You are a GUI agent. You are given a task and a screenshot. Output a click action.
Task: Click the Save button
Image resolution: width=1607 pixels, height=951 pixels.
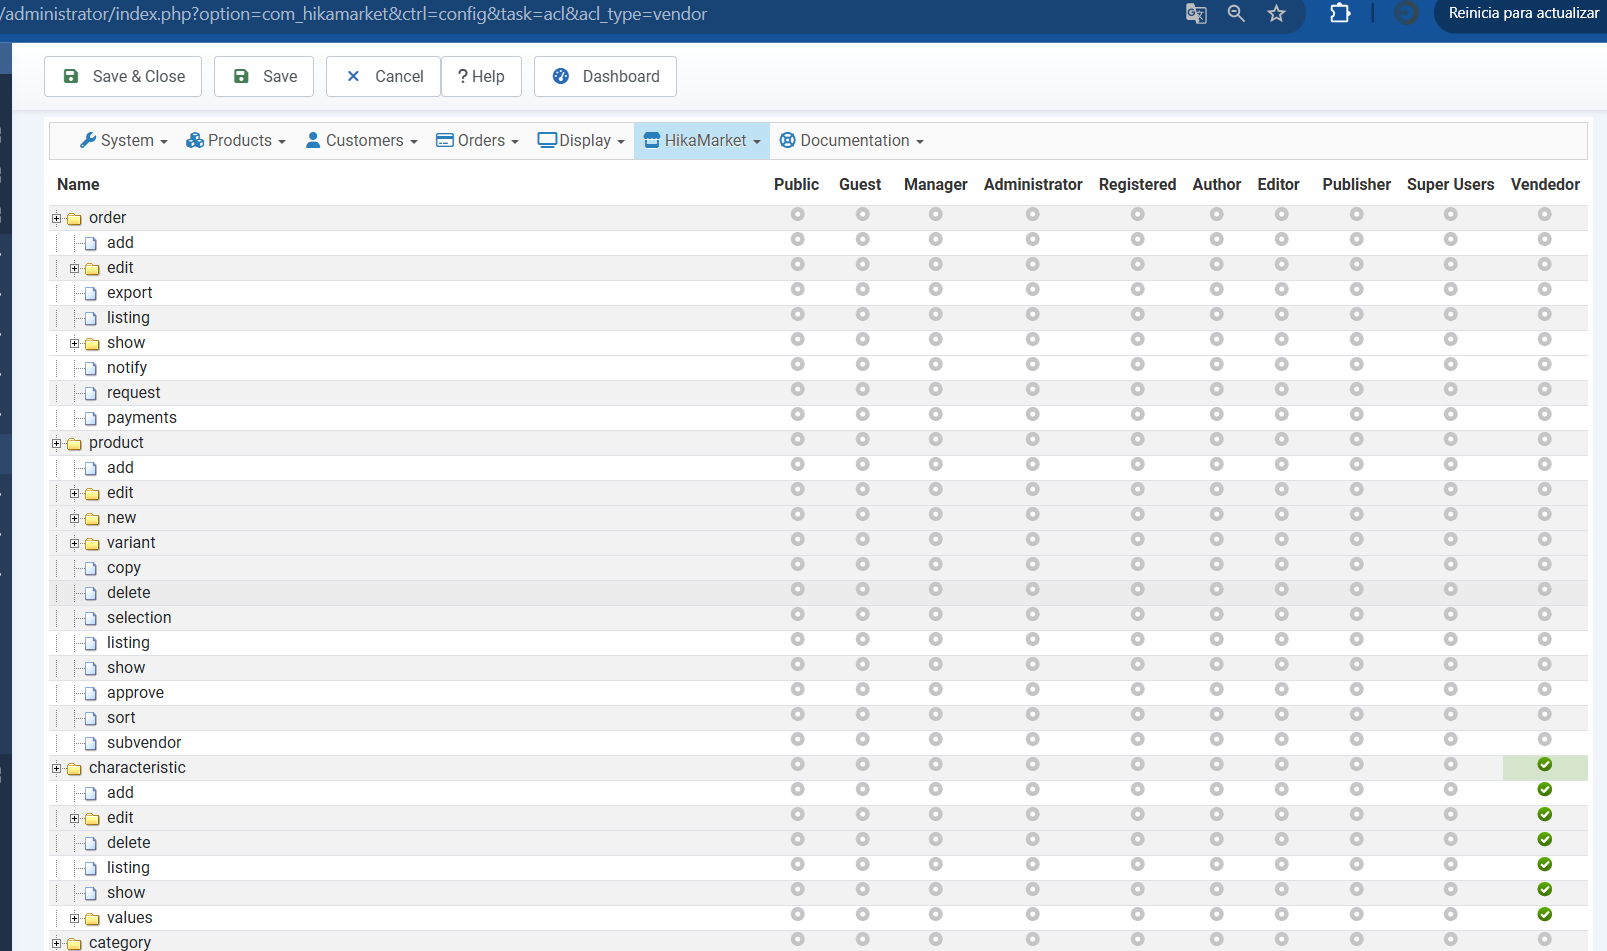pos(264,76)
